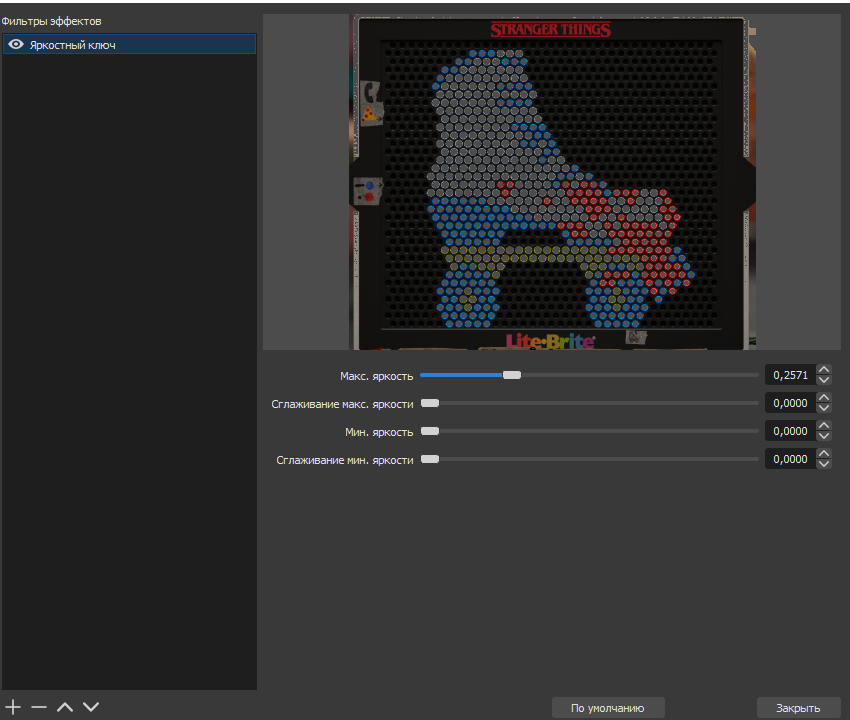The image size is (850, 720).
Task: Decrease Макс. яркость with down spinner arrow
Action: pos(824,380)
